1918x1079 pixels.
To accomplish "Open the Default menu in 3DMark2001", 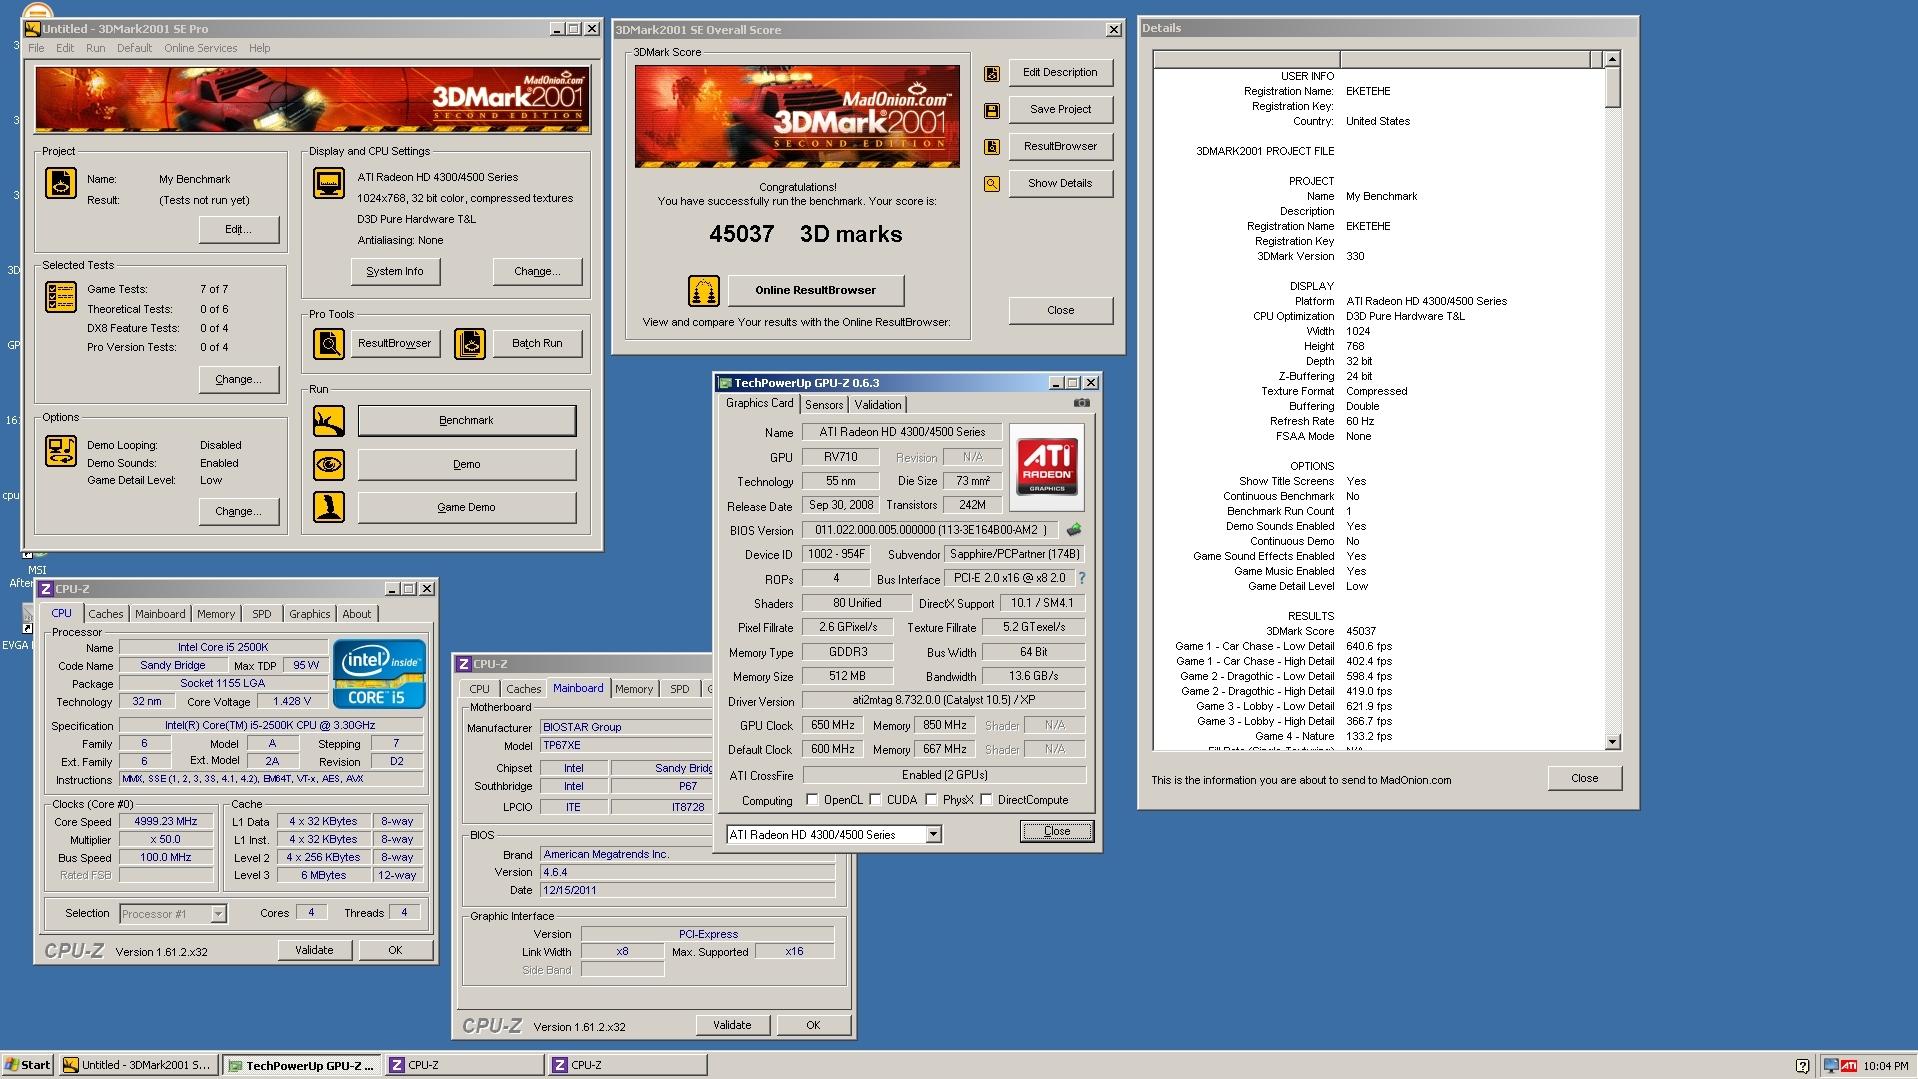I will [134, 48].
